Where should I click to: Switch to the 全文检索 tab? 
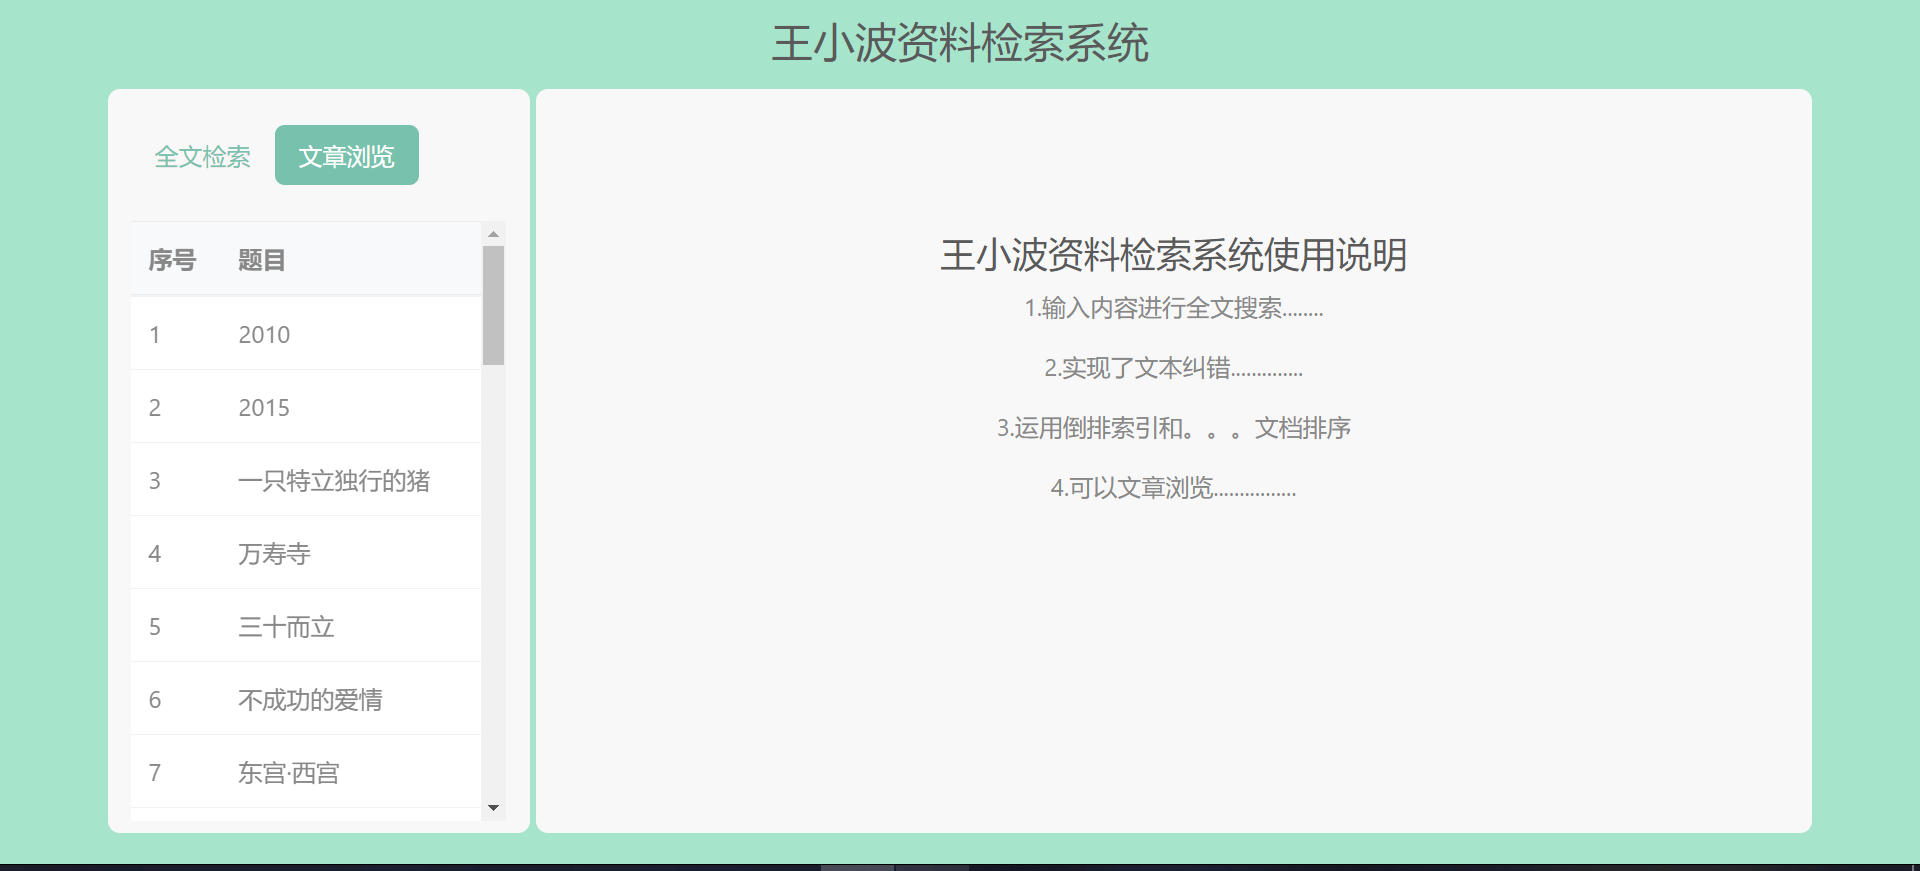(x=202, y=156)
